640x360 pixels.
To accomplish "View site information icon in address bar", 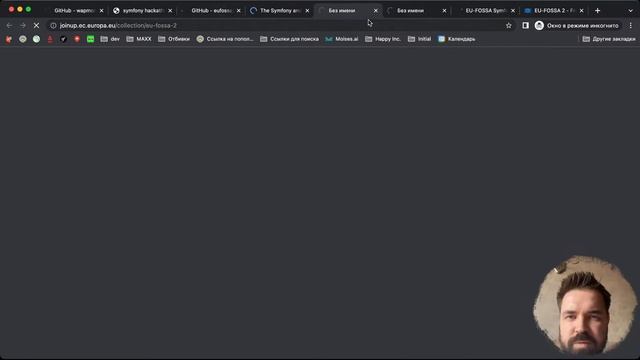I will click(53, 25).
